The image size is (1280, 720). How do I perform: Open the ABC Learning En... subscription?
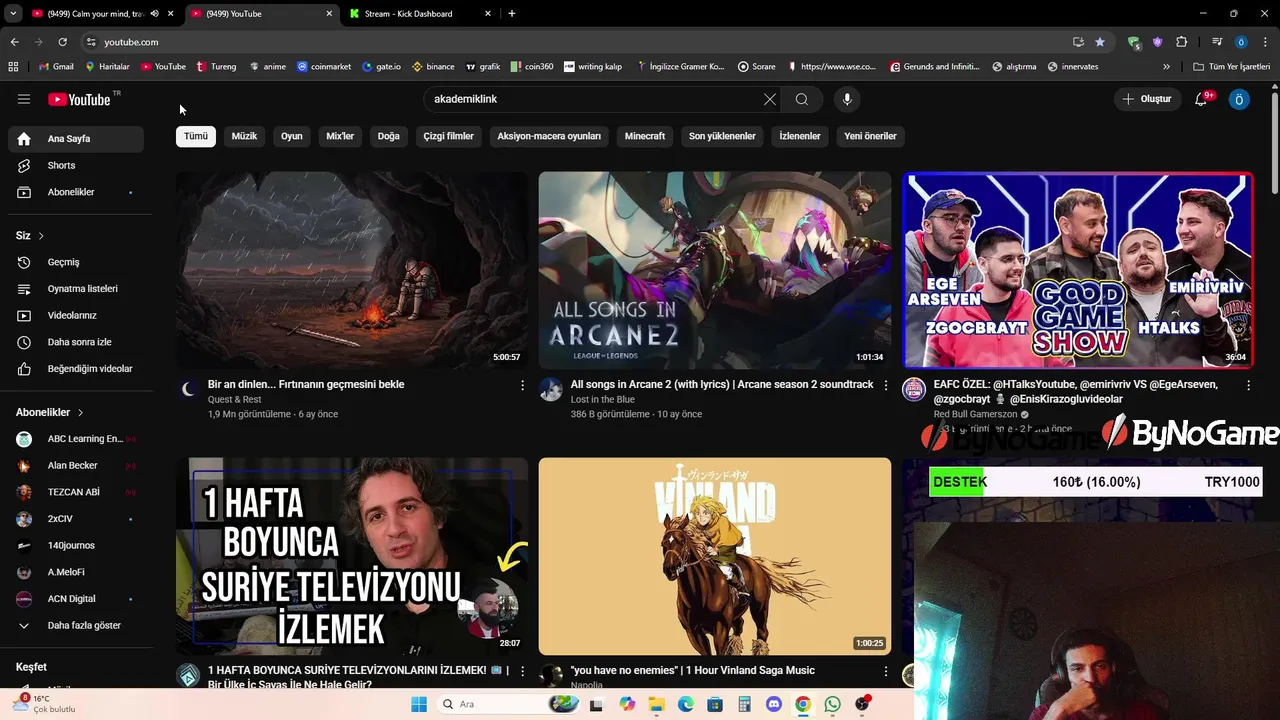click(x=76, y=439)
